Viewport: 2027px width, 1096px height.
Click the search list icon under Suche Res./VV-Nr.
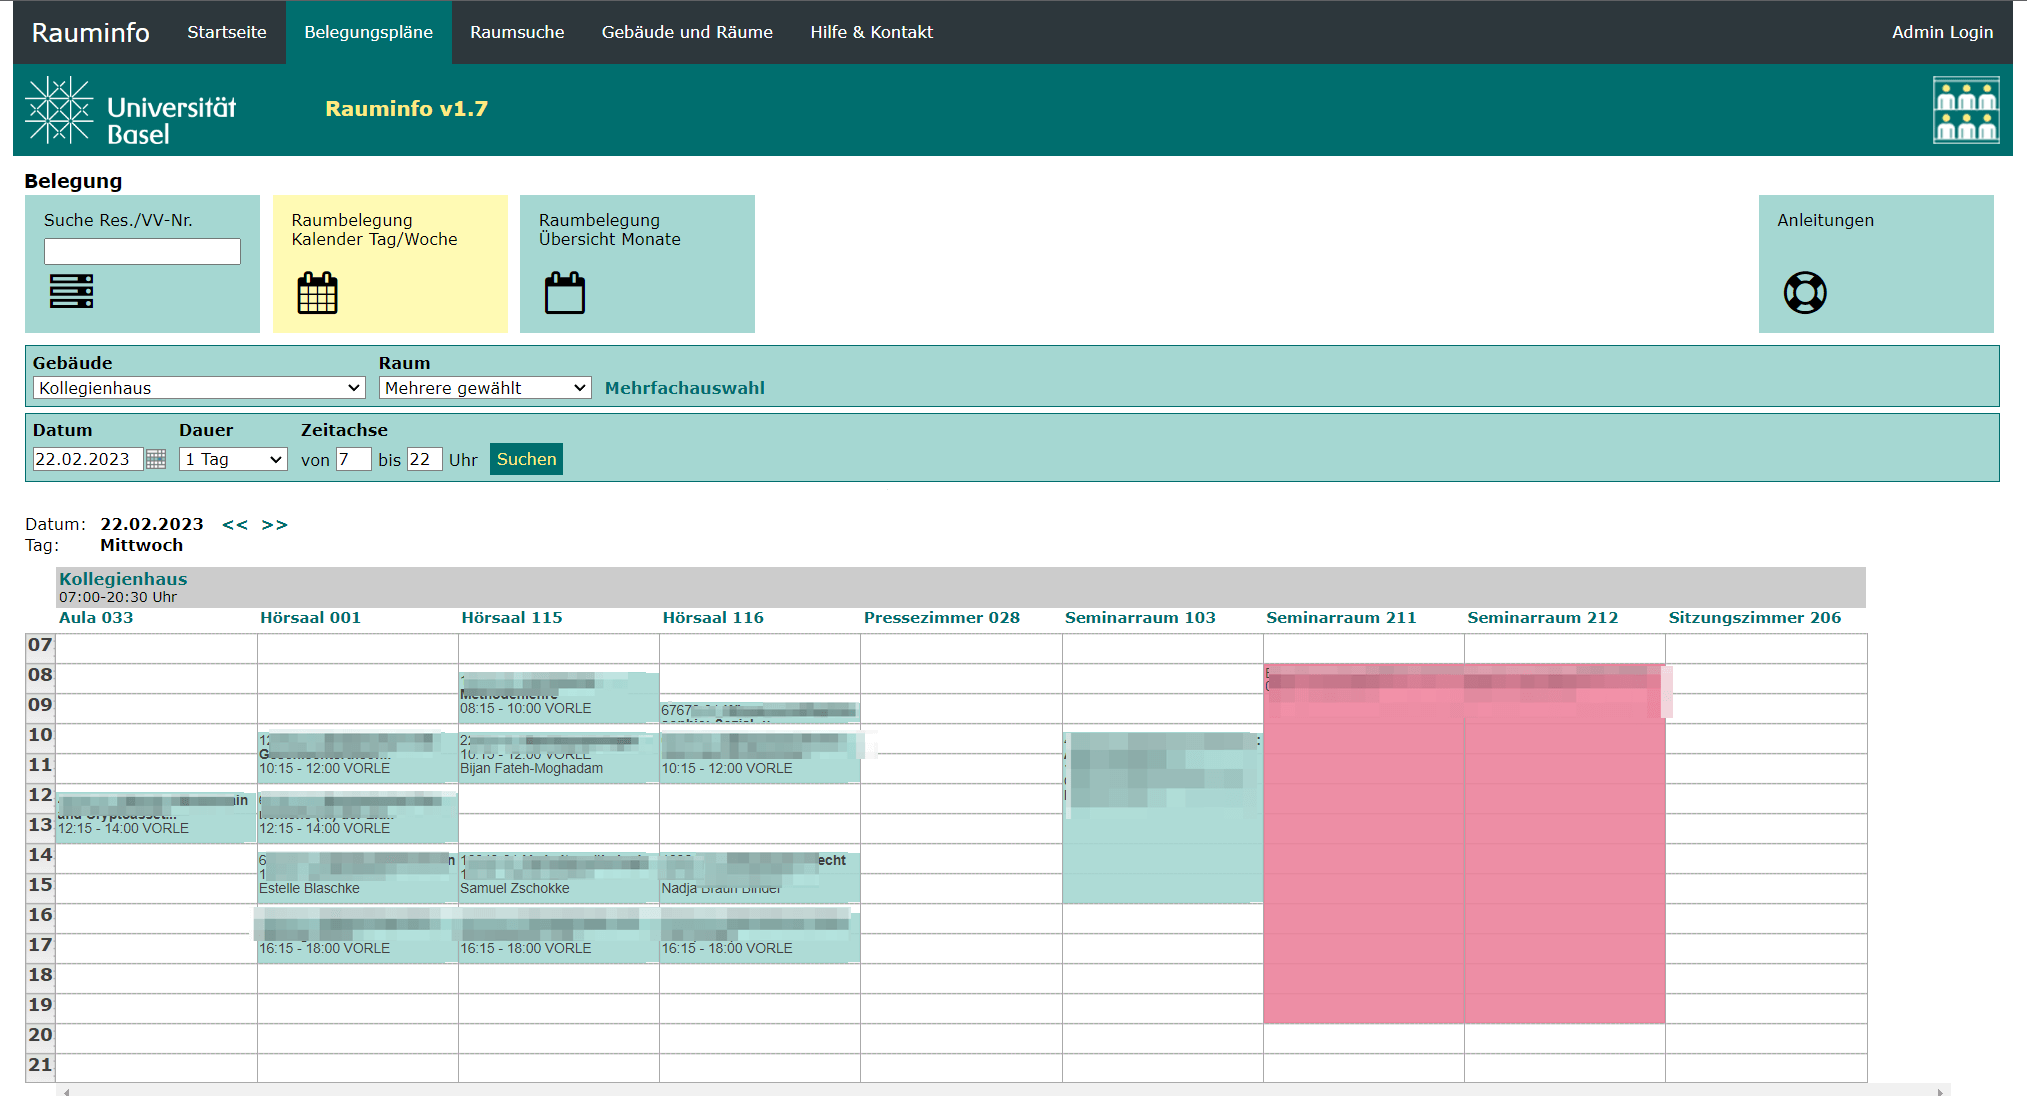point(71,291)
